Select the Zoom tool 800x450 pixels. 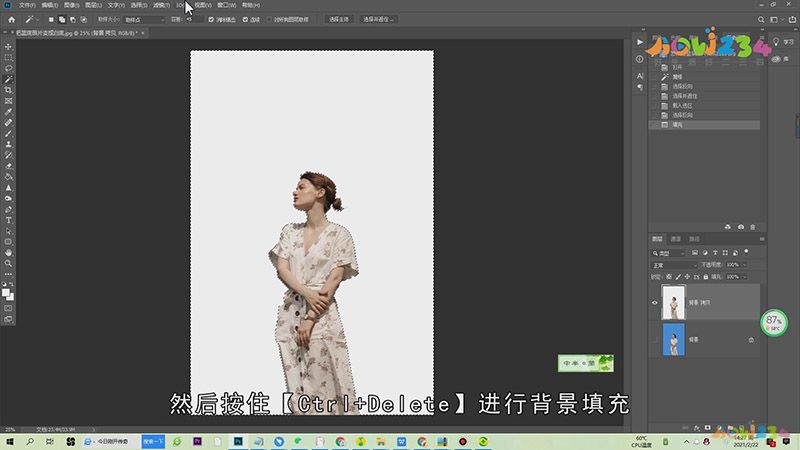(8, 263)
